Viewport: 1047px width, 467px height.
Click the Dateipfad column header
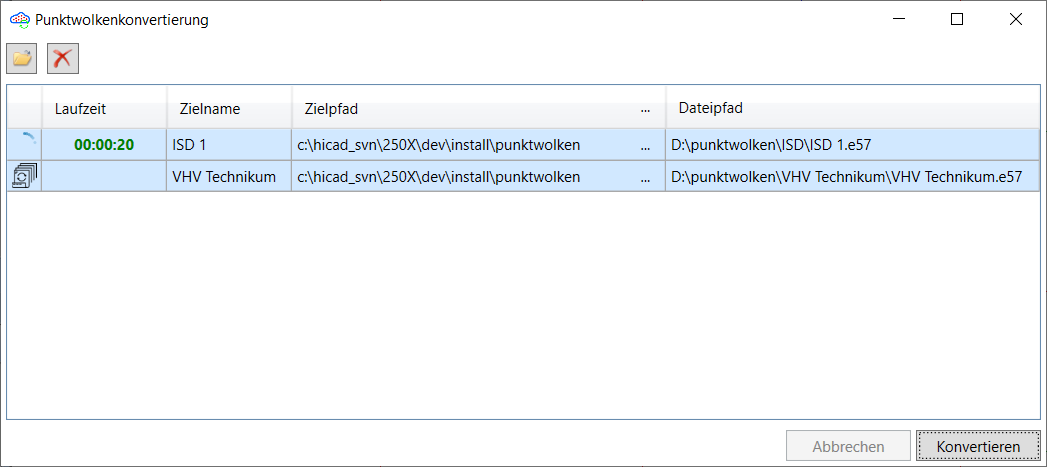[x=710, y=108]
